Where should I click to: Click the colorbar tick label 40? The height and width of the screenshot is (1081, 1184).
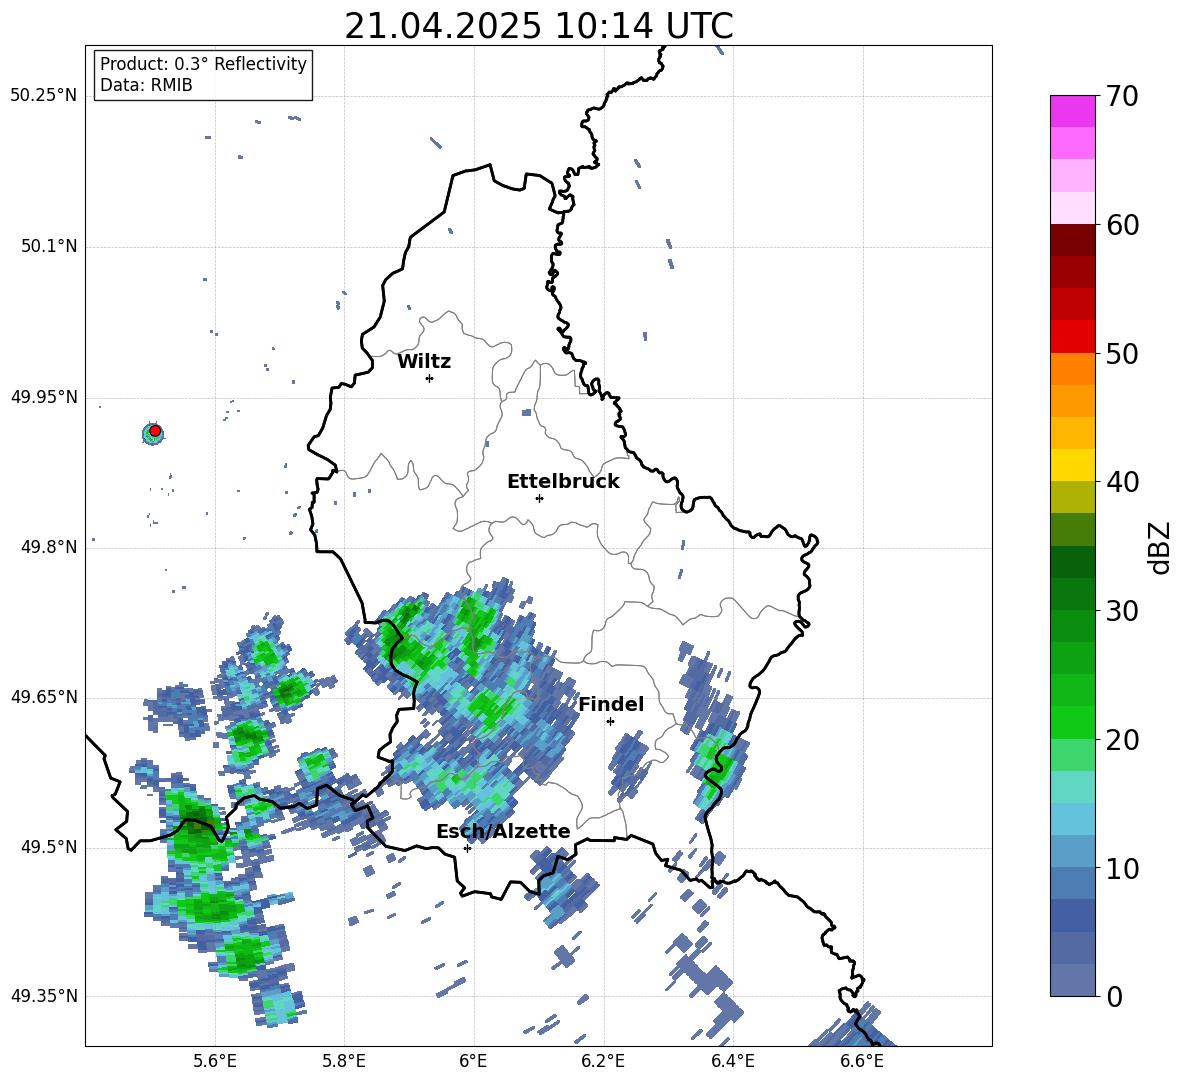[x=1122, y=482]
